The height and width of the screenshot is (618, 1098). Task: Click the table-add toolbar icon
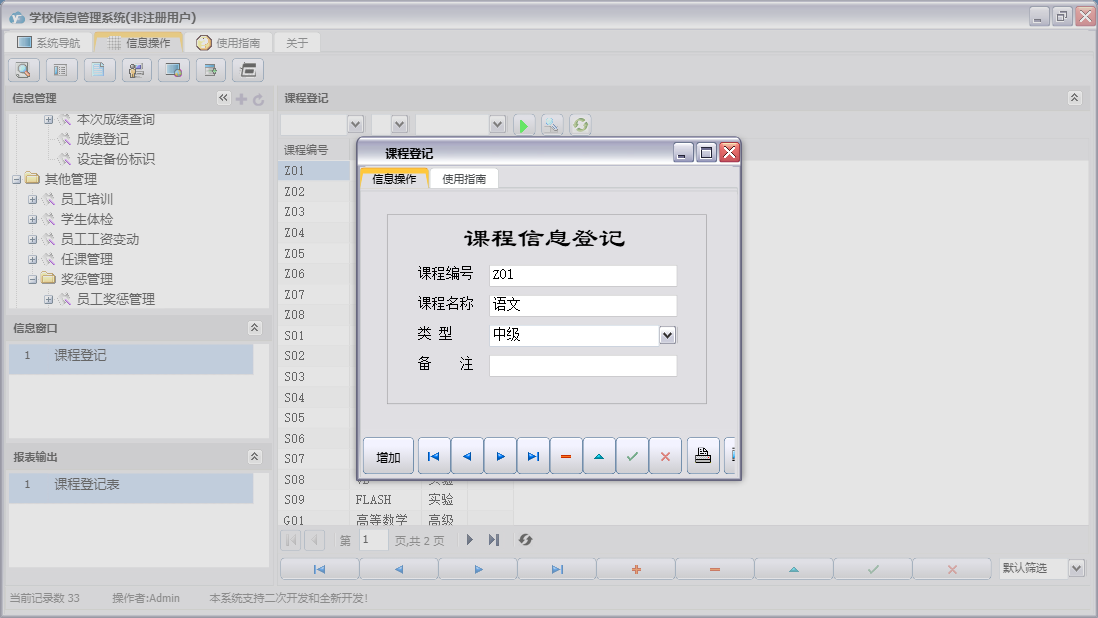click(x=211, y=70)
